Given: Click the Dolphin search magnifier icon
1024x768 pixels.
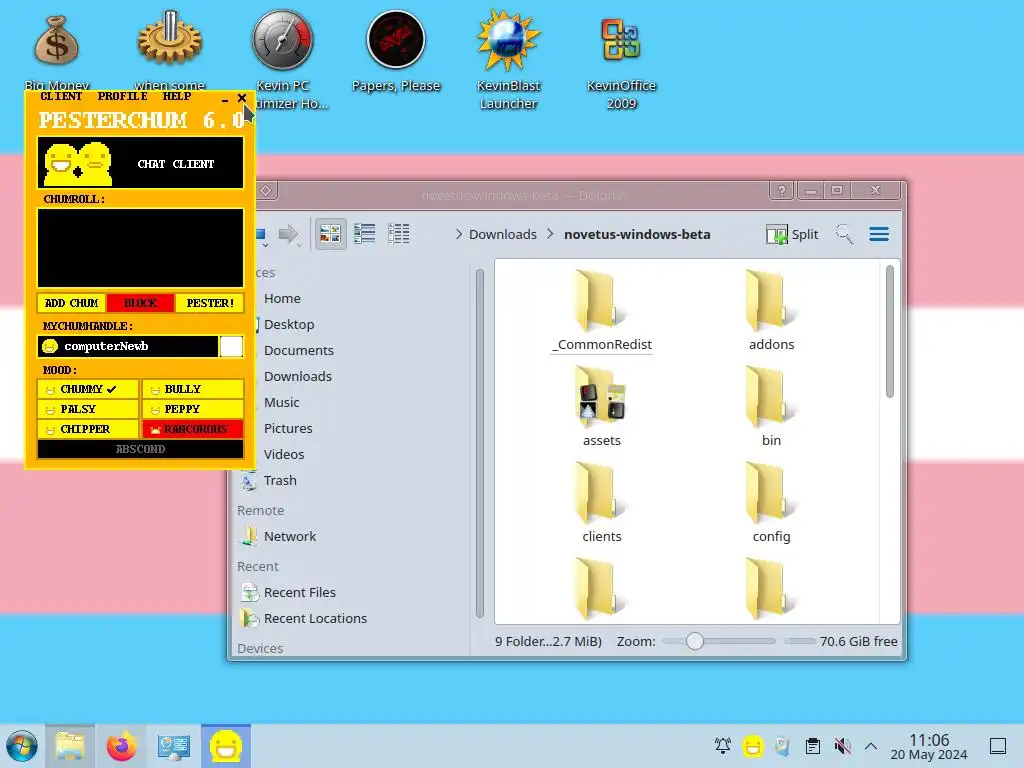Looking at the screenshot, I should click(x=844, y=234).
